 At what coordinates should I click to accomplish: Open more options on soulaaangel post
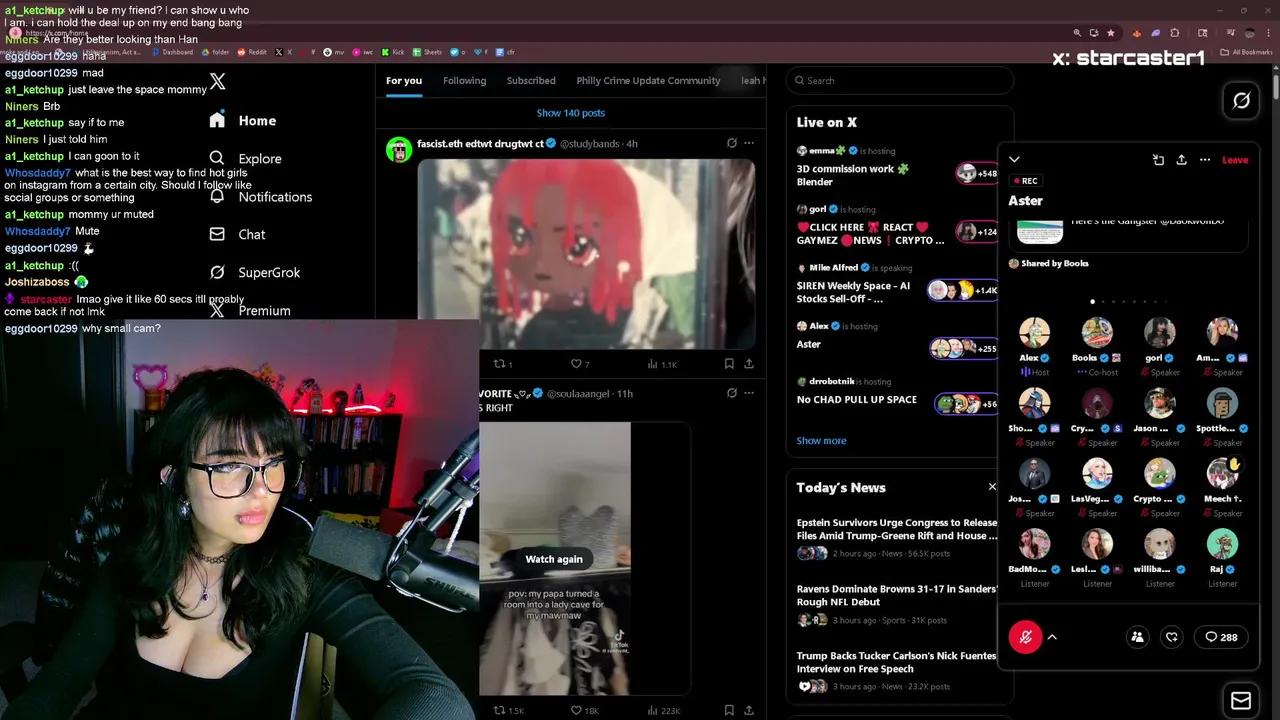[x=749, y=393]
